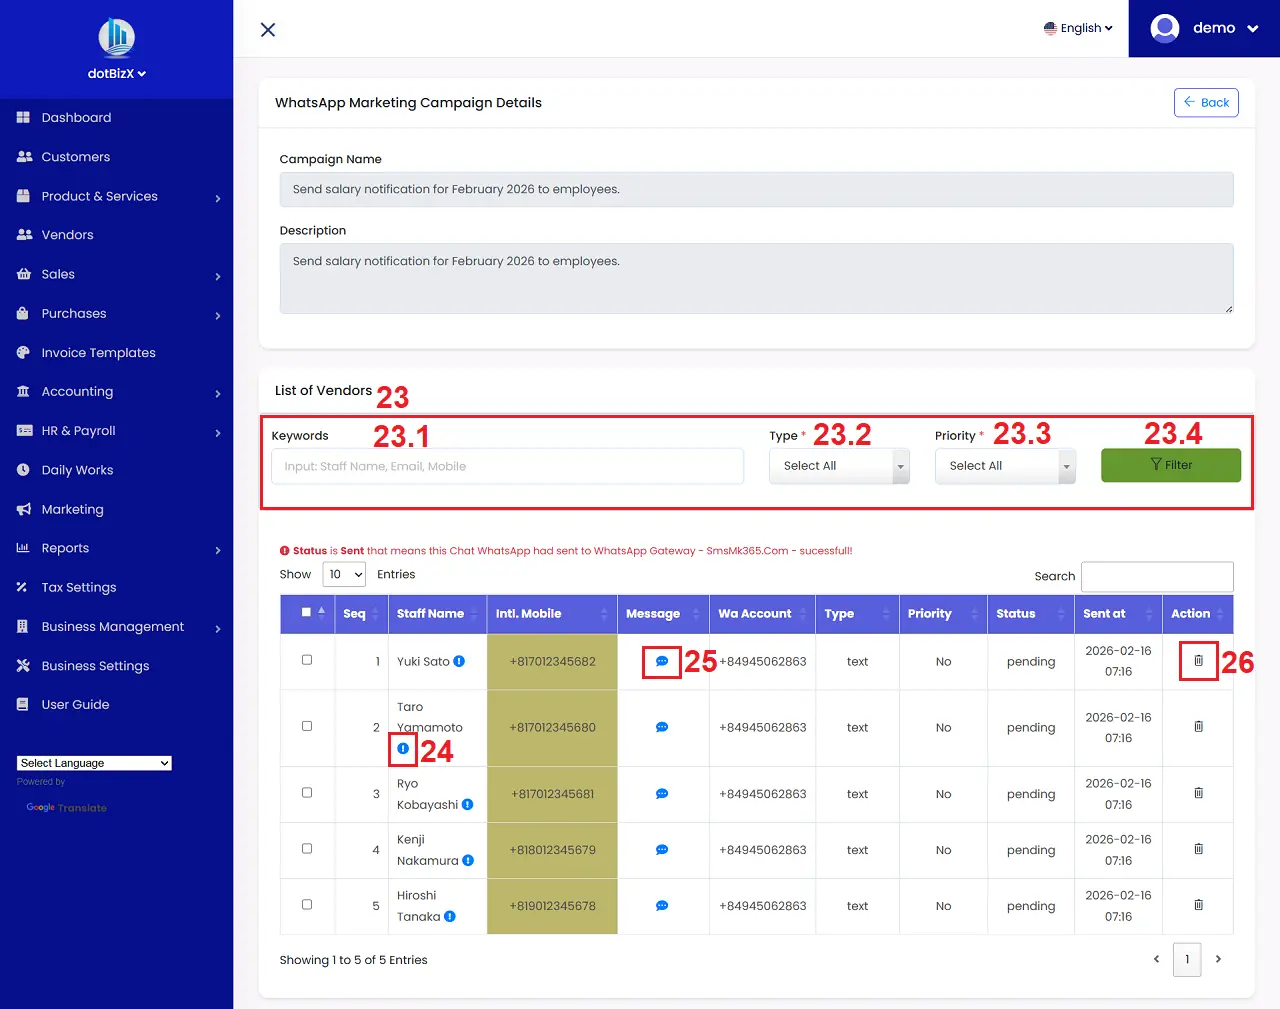The image size is (1280, 1009).
Task: Open the Priority Select All dropdown
Action: click(1004, 466)
